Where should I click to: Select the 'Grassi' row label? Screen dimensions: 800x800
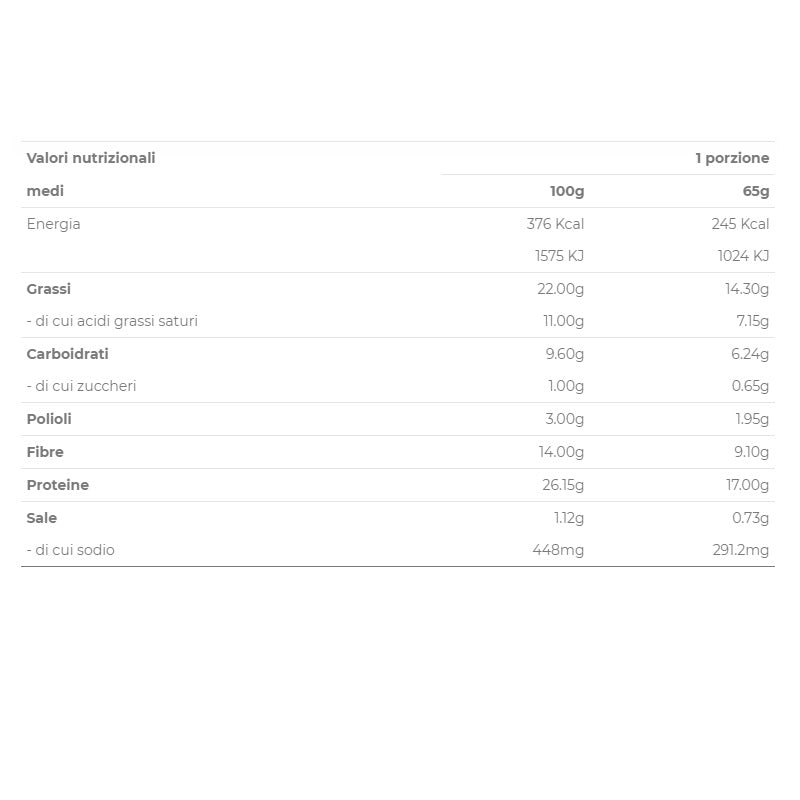coord(49,289)
